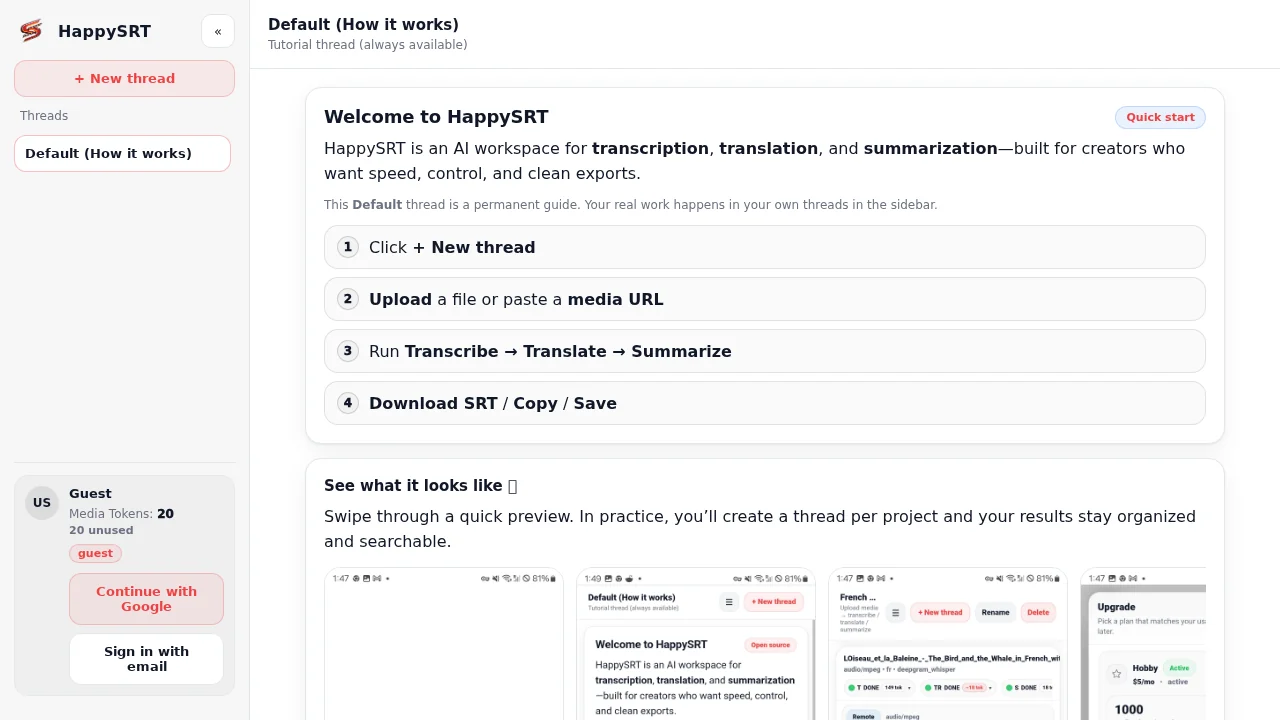
Task: Sign in with email
Action: point(146,659)
